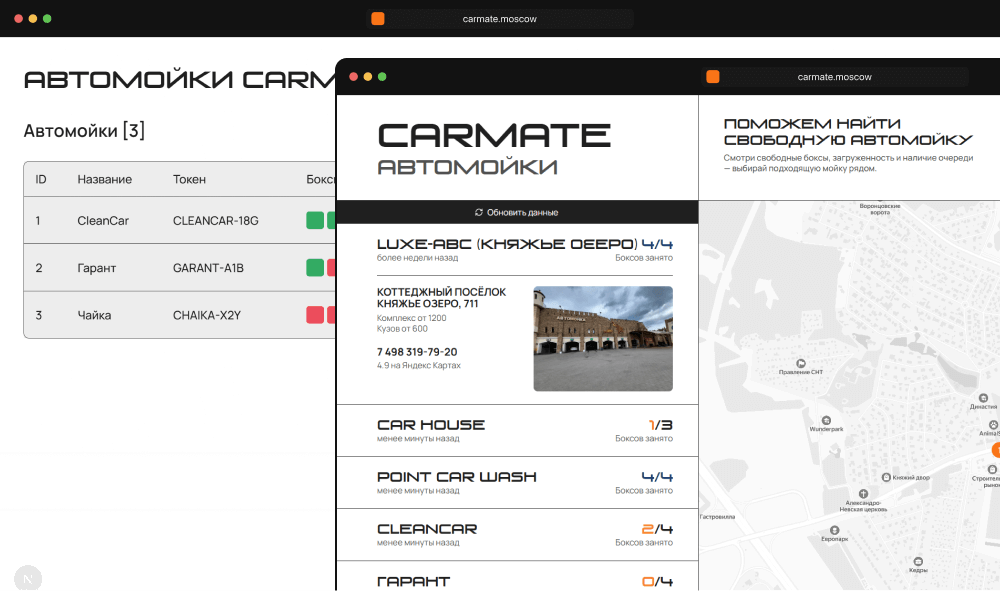Image resolution: width=1000 pixels, height=591 pixels.
Task: Click the CARMATE logo heading in the front window
Action: point(494,135)
